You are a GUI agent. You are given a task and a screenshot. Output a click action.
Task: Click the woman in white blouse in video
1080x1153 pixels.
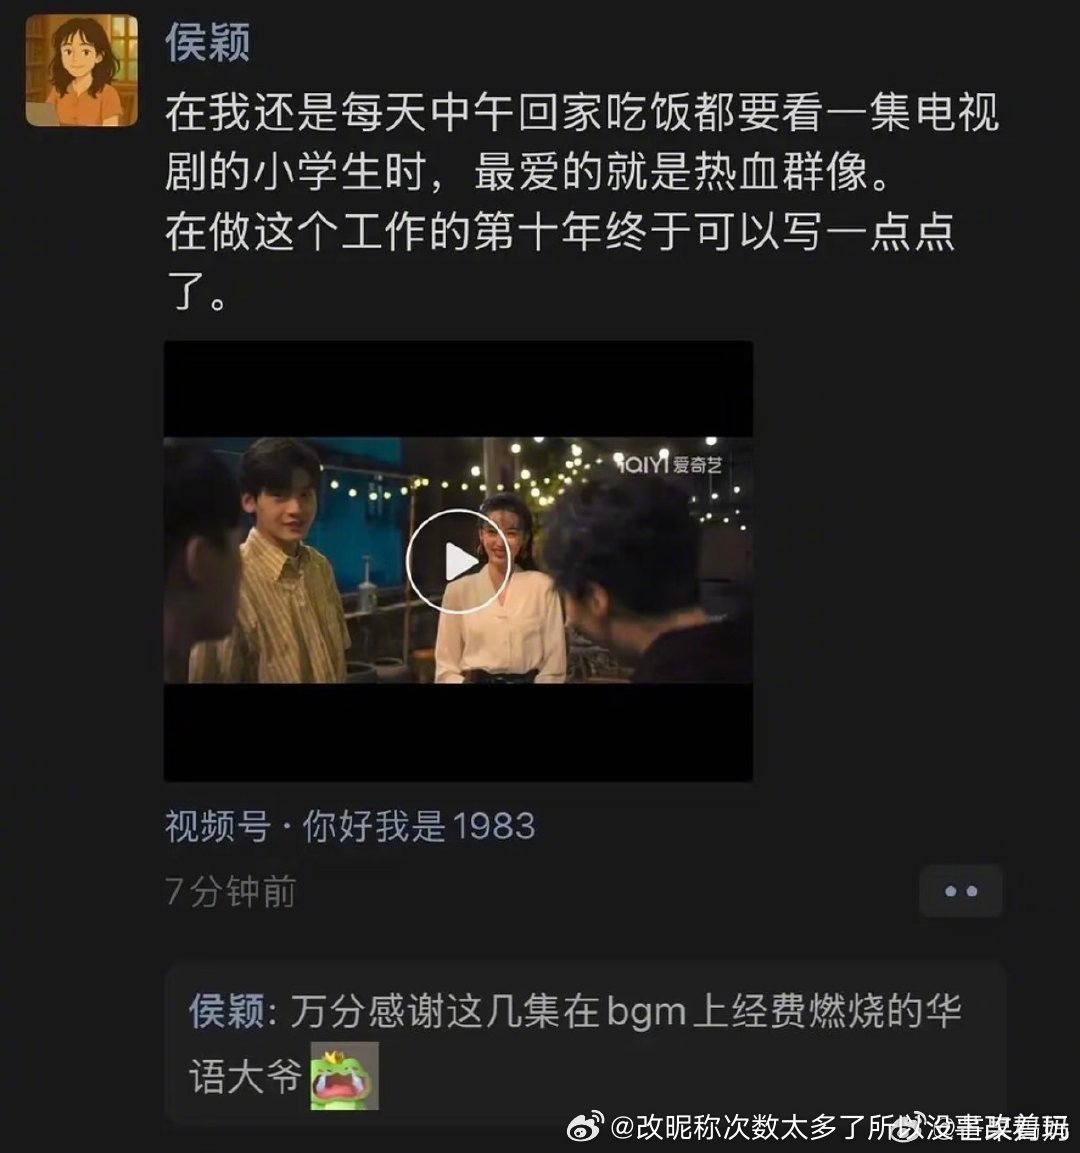coord(500,589)
